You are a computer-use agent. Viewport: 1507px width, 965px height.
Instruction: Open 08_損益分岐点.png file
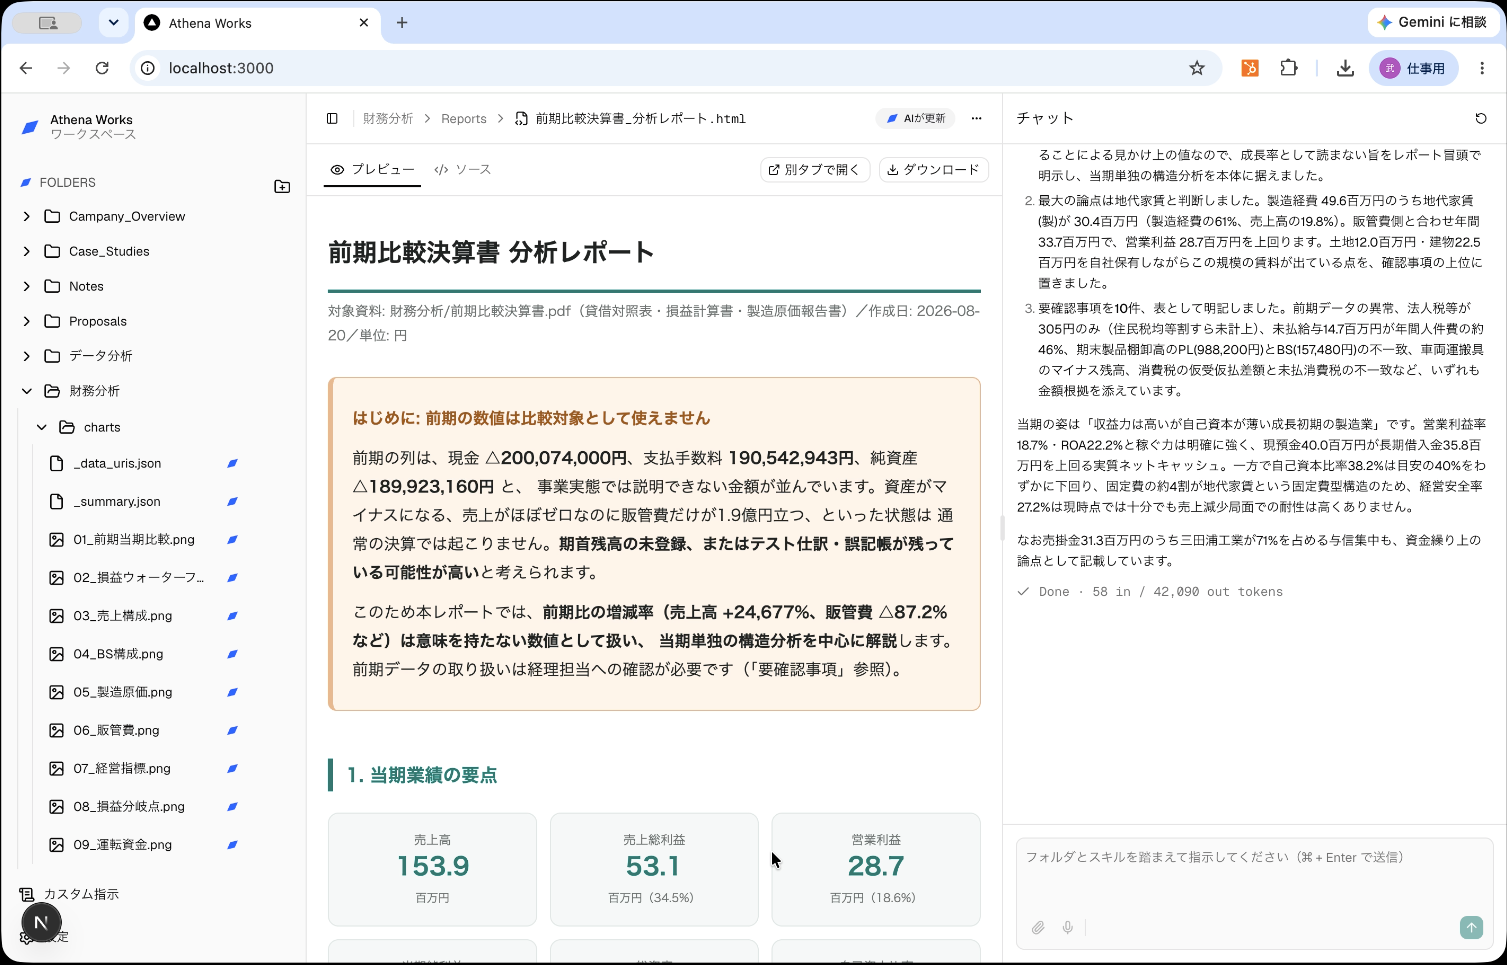pos(129,806)
